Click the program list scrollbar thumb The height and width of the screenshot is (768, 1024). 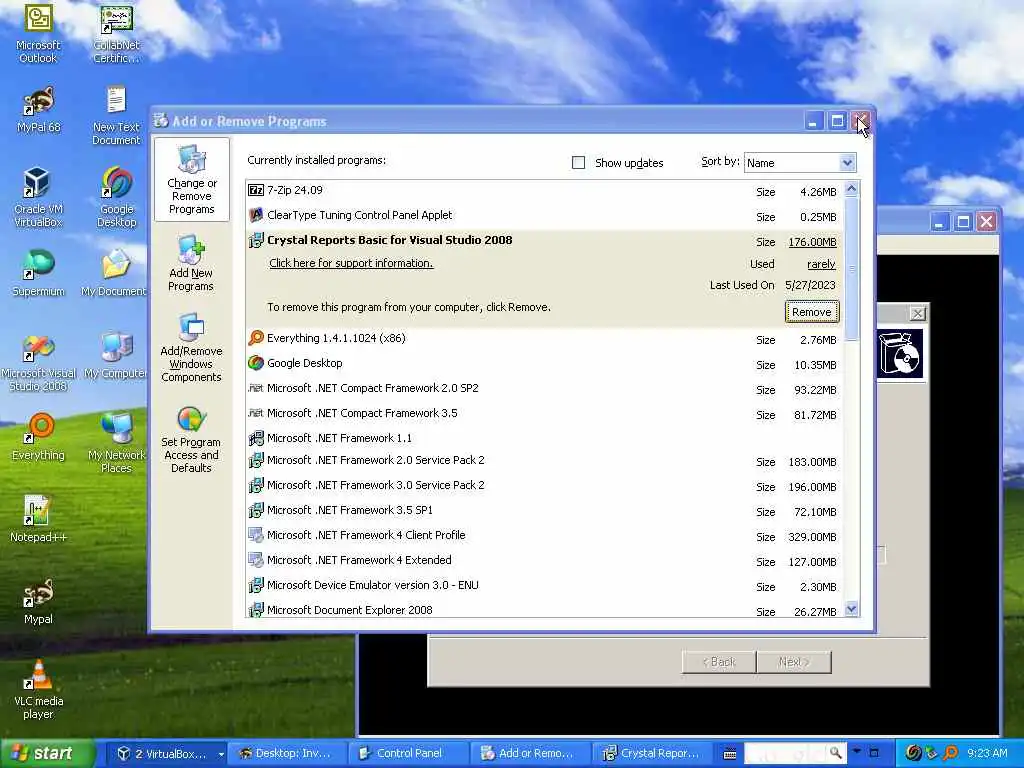coord(851,269)
